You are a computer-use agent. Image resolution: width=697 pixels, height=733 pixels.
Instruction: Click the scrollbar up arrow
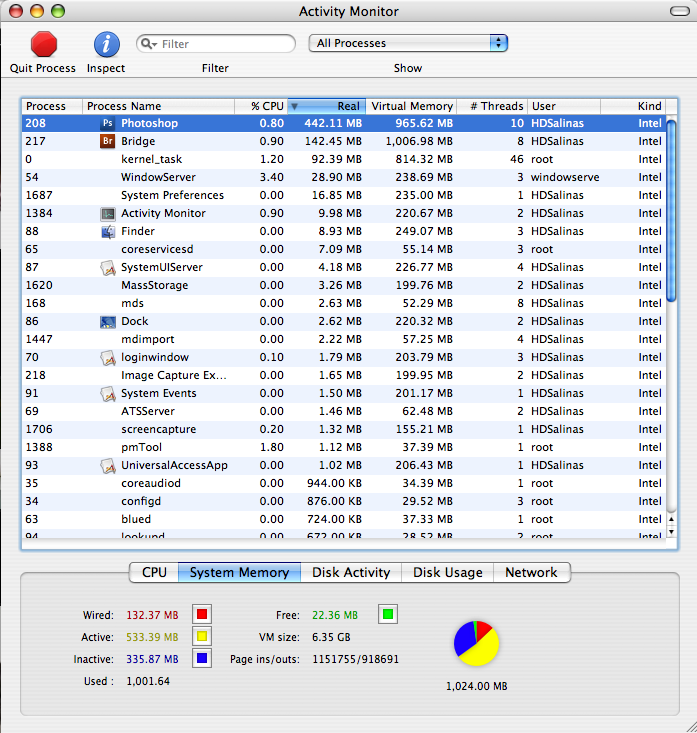click(x=671, y=519)
